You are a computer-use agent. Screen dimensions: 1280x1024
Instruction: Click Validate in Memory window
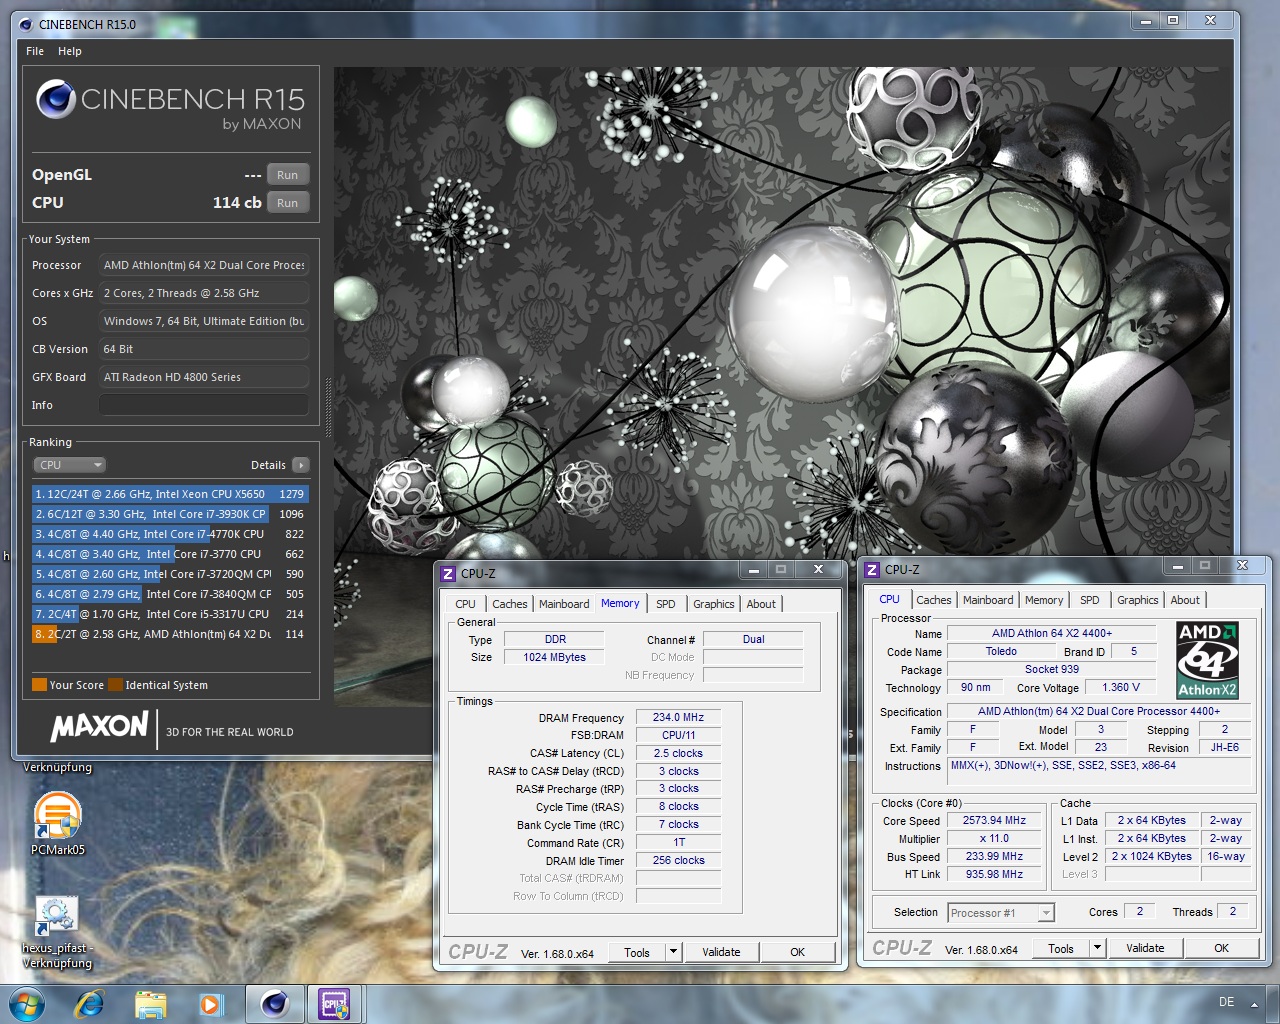click(x=721, y=952)
